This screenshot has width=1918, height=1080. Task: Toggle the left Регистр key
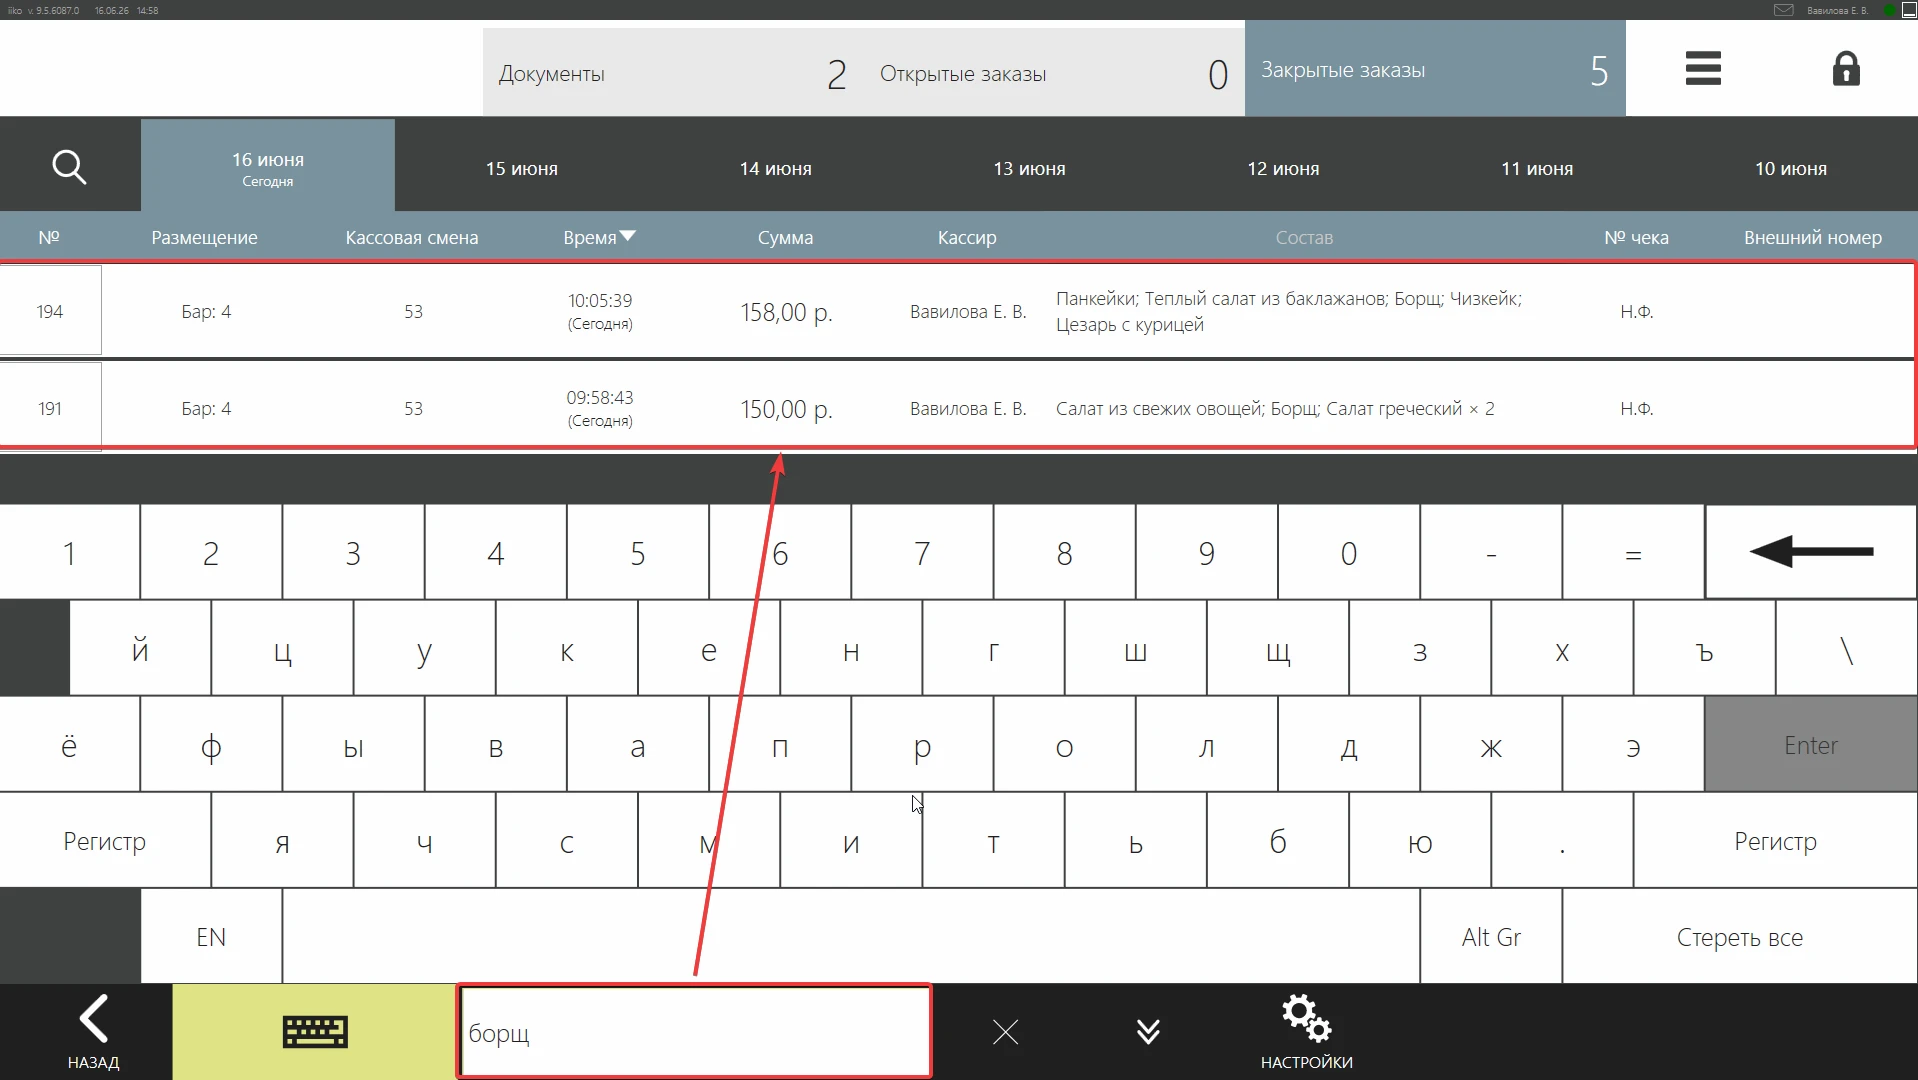pos(105,841)
